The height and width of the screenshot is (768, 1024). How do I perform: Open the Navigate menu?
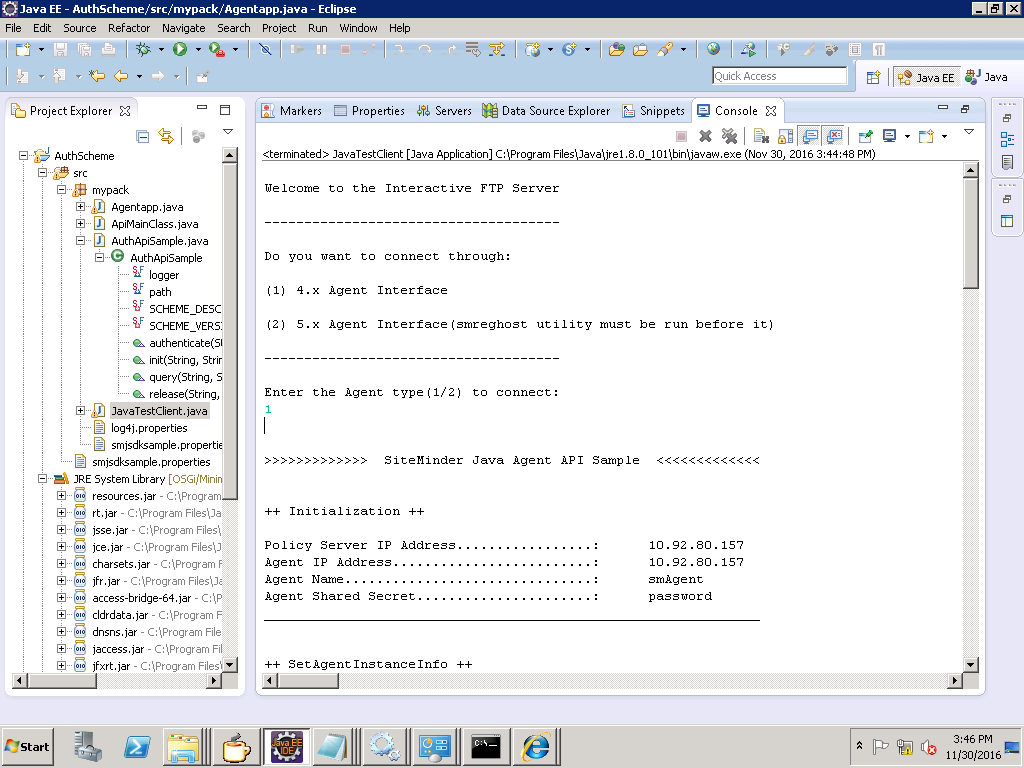point(184,28)
